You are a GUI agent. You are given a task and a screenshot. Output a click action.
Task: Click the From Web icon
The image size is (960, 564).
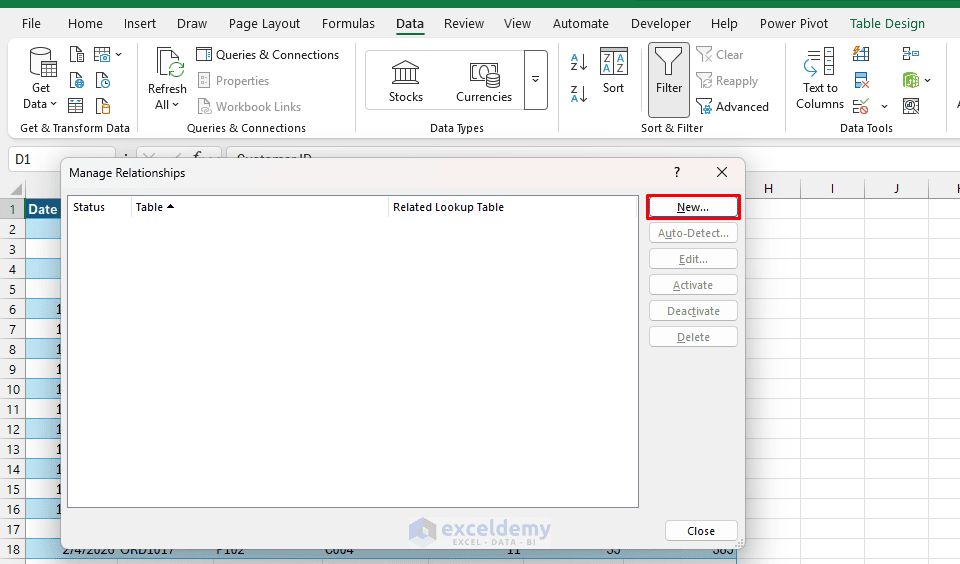click(77, 80)
